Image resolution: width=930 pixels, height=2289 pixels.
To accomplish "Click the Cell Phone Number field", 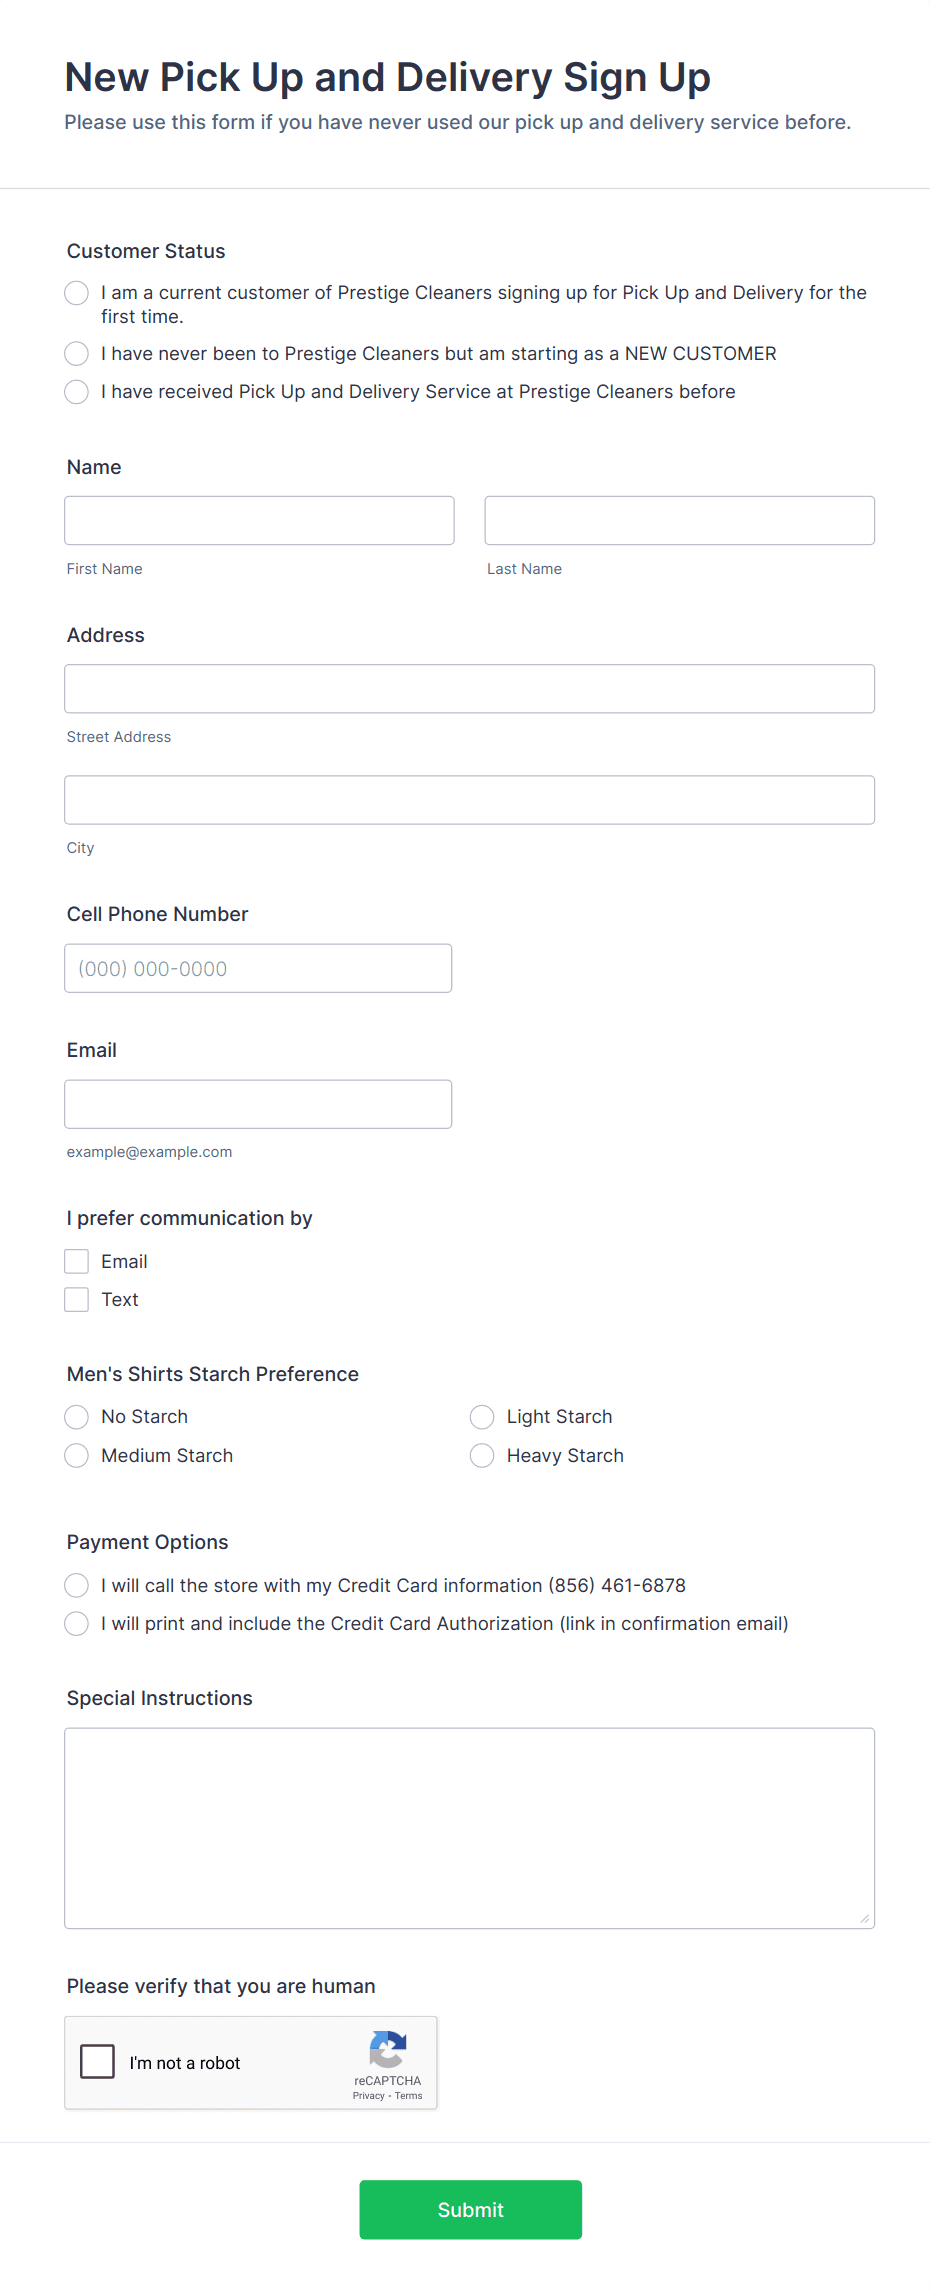I will pos(258,968).
